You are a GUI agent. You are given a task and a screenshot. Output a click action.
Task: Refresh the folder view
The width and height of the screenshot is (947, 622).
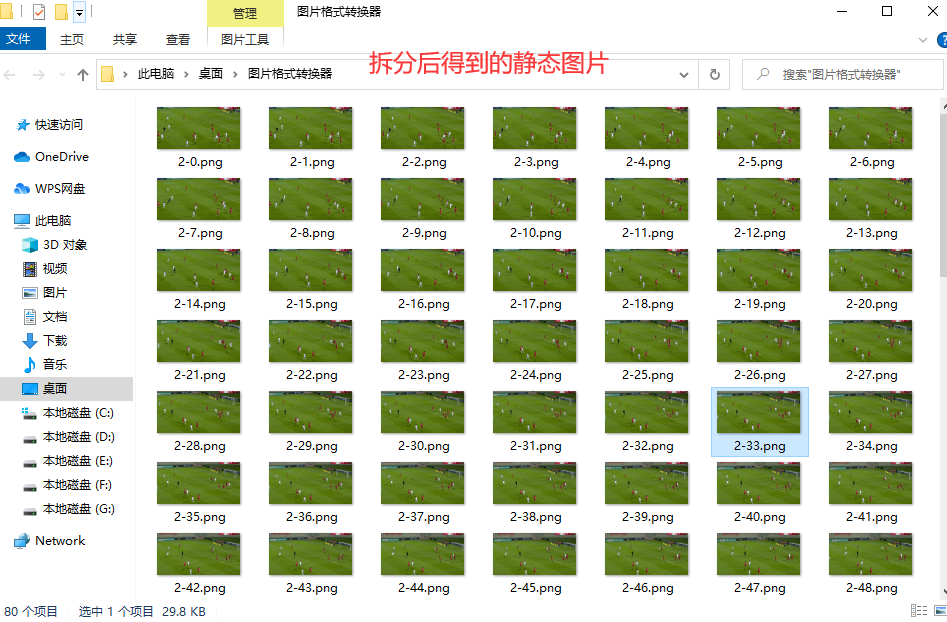coord(713,74)
